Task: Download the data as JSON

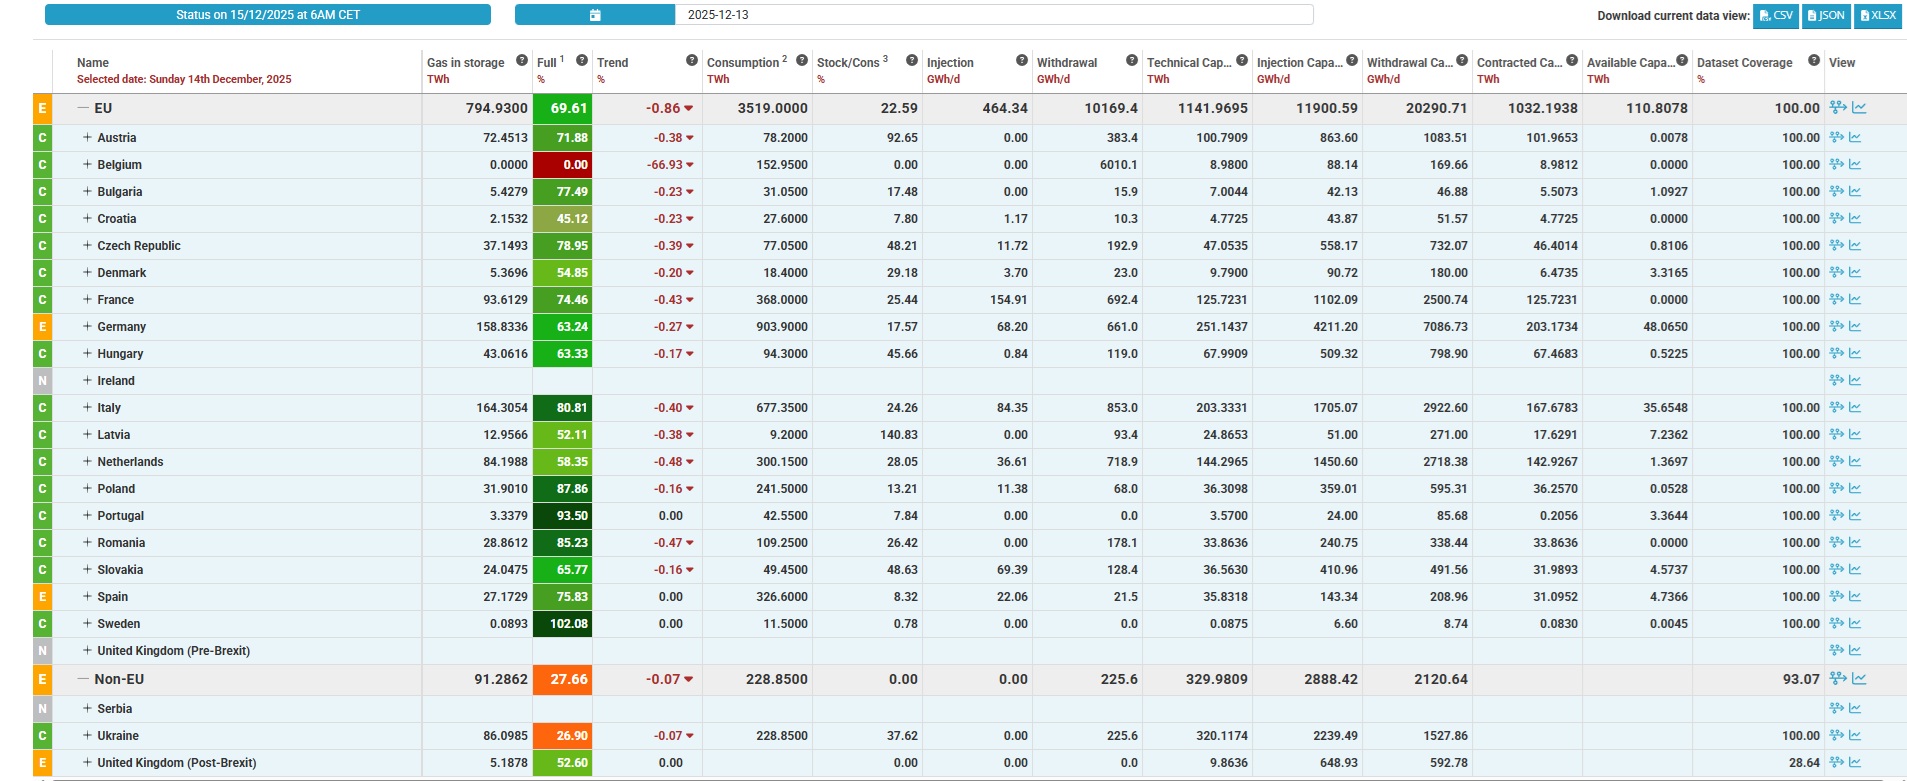Action: coord(1826,16)
